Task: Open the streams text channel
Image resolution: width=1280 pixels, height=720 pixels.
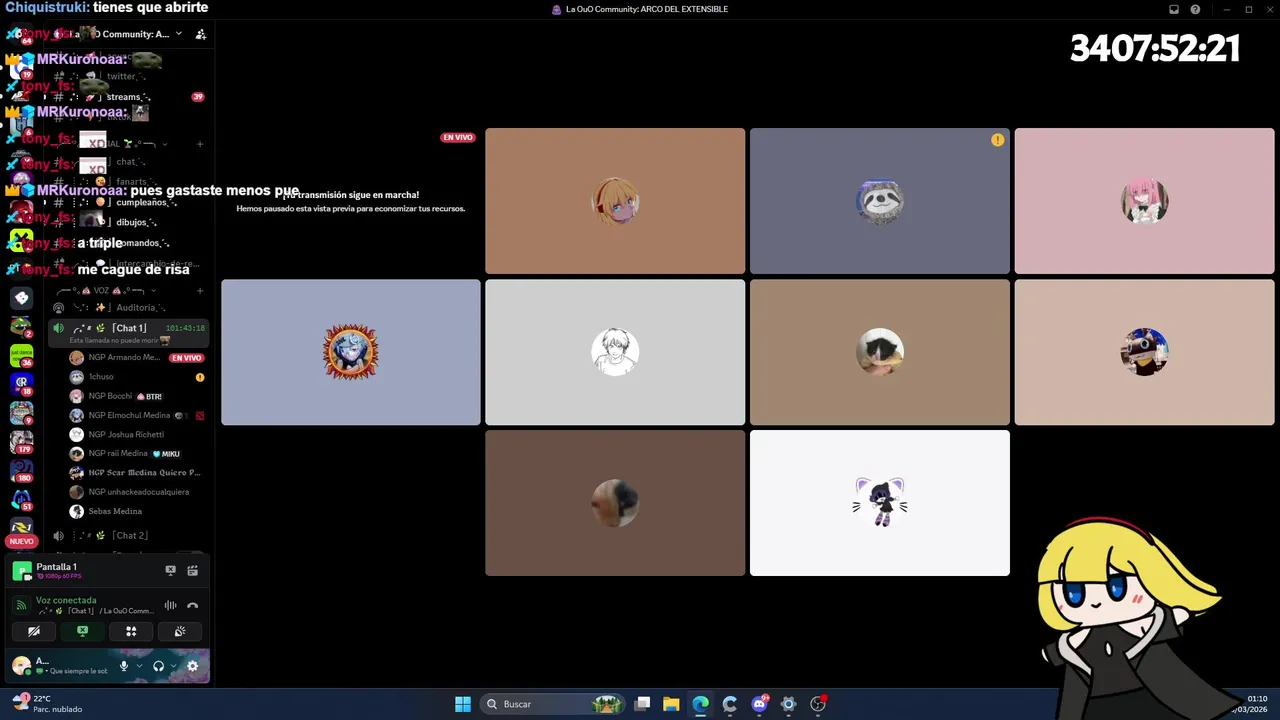Action: click(128, 97)
